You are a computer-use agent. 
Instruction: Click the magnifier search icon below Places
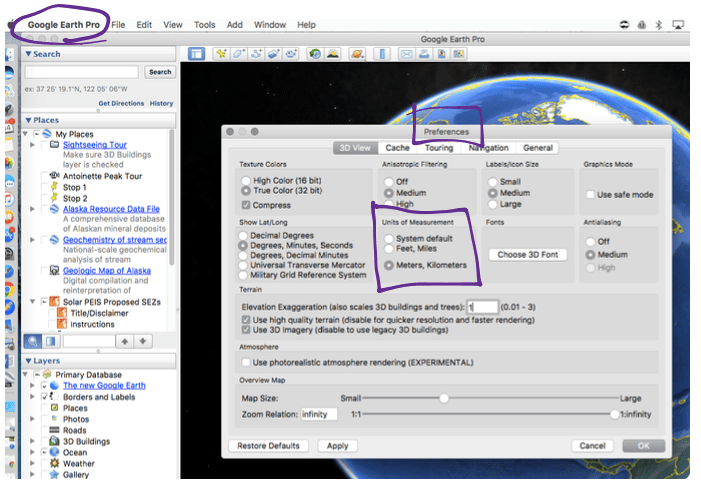[x=33, y=341]
